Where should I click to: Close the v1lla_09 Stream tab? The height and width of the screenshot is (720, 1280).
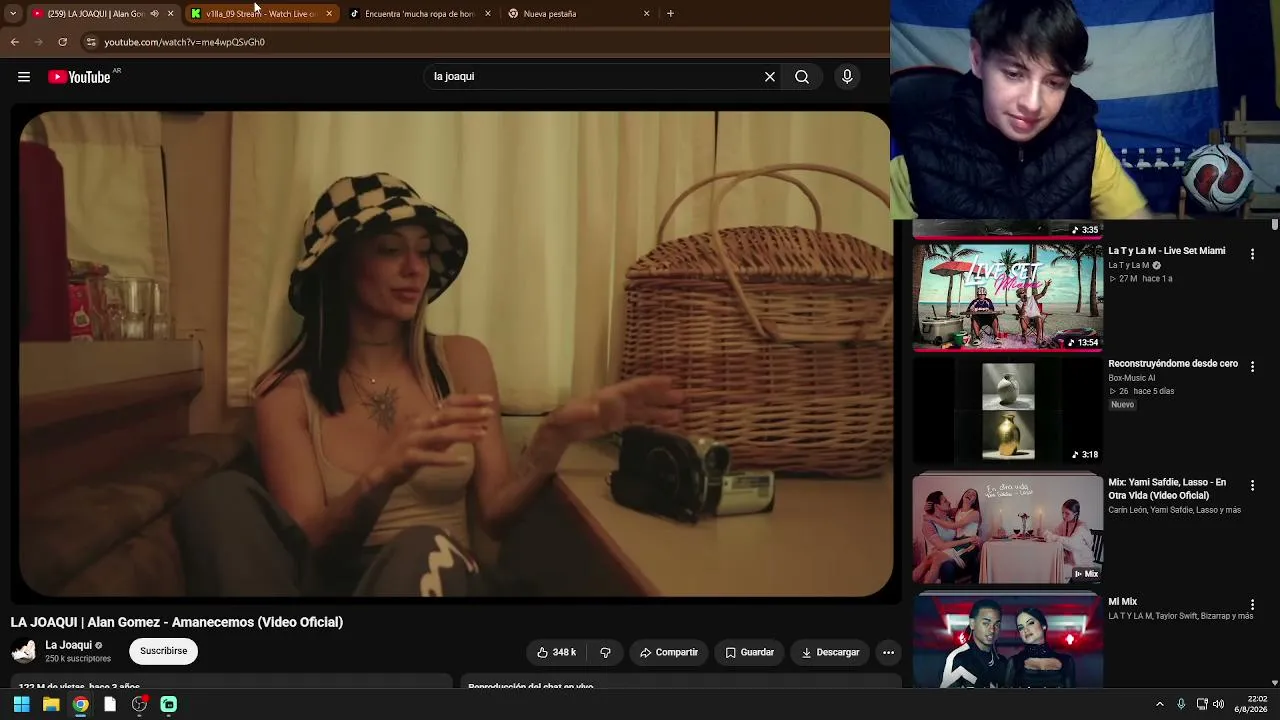pos(329,14)
